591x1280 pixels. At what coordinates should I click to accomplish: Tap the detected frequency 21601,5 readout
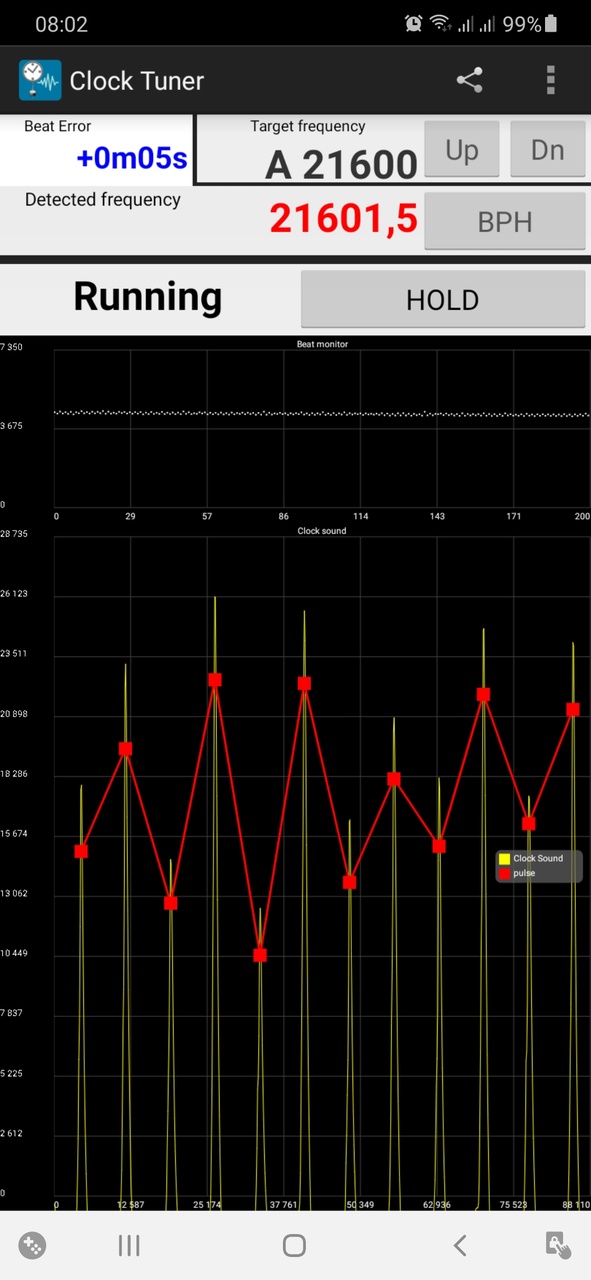(343, 218)
